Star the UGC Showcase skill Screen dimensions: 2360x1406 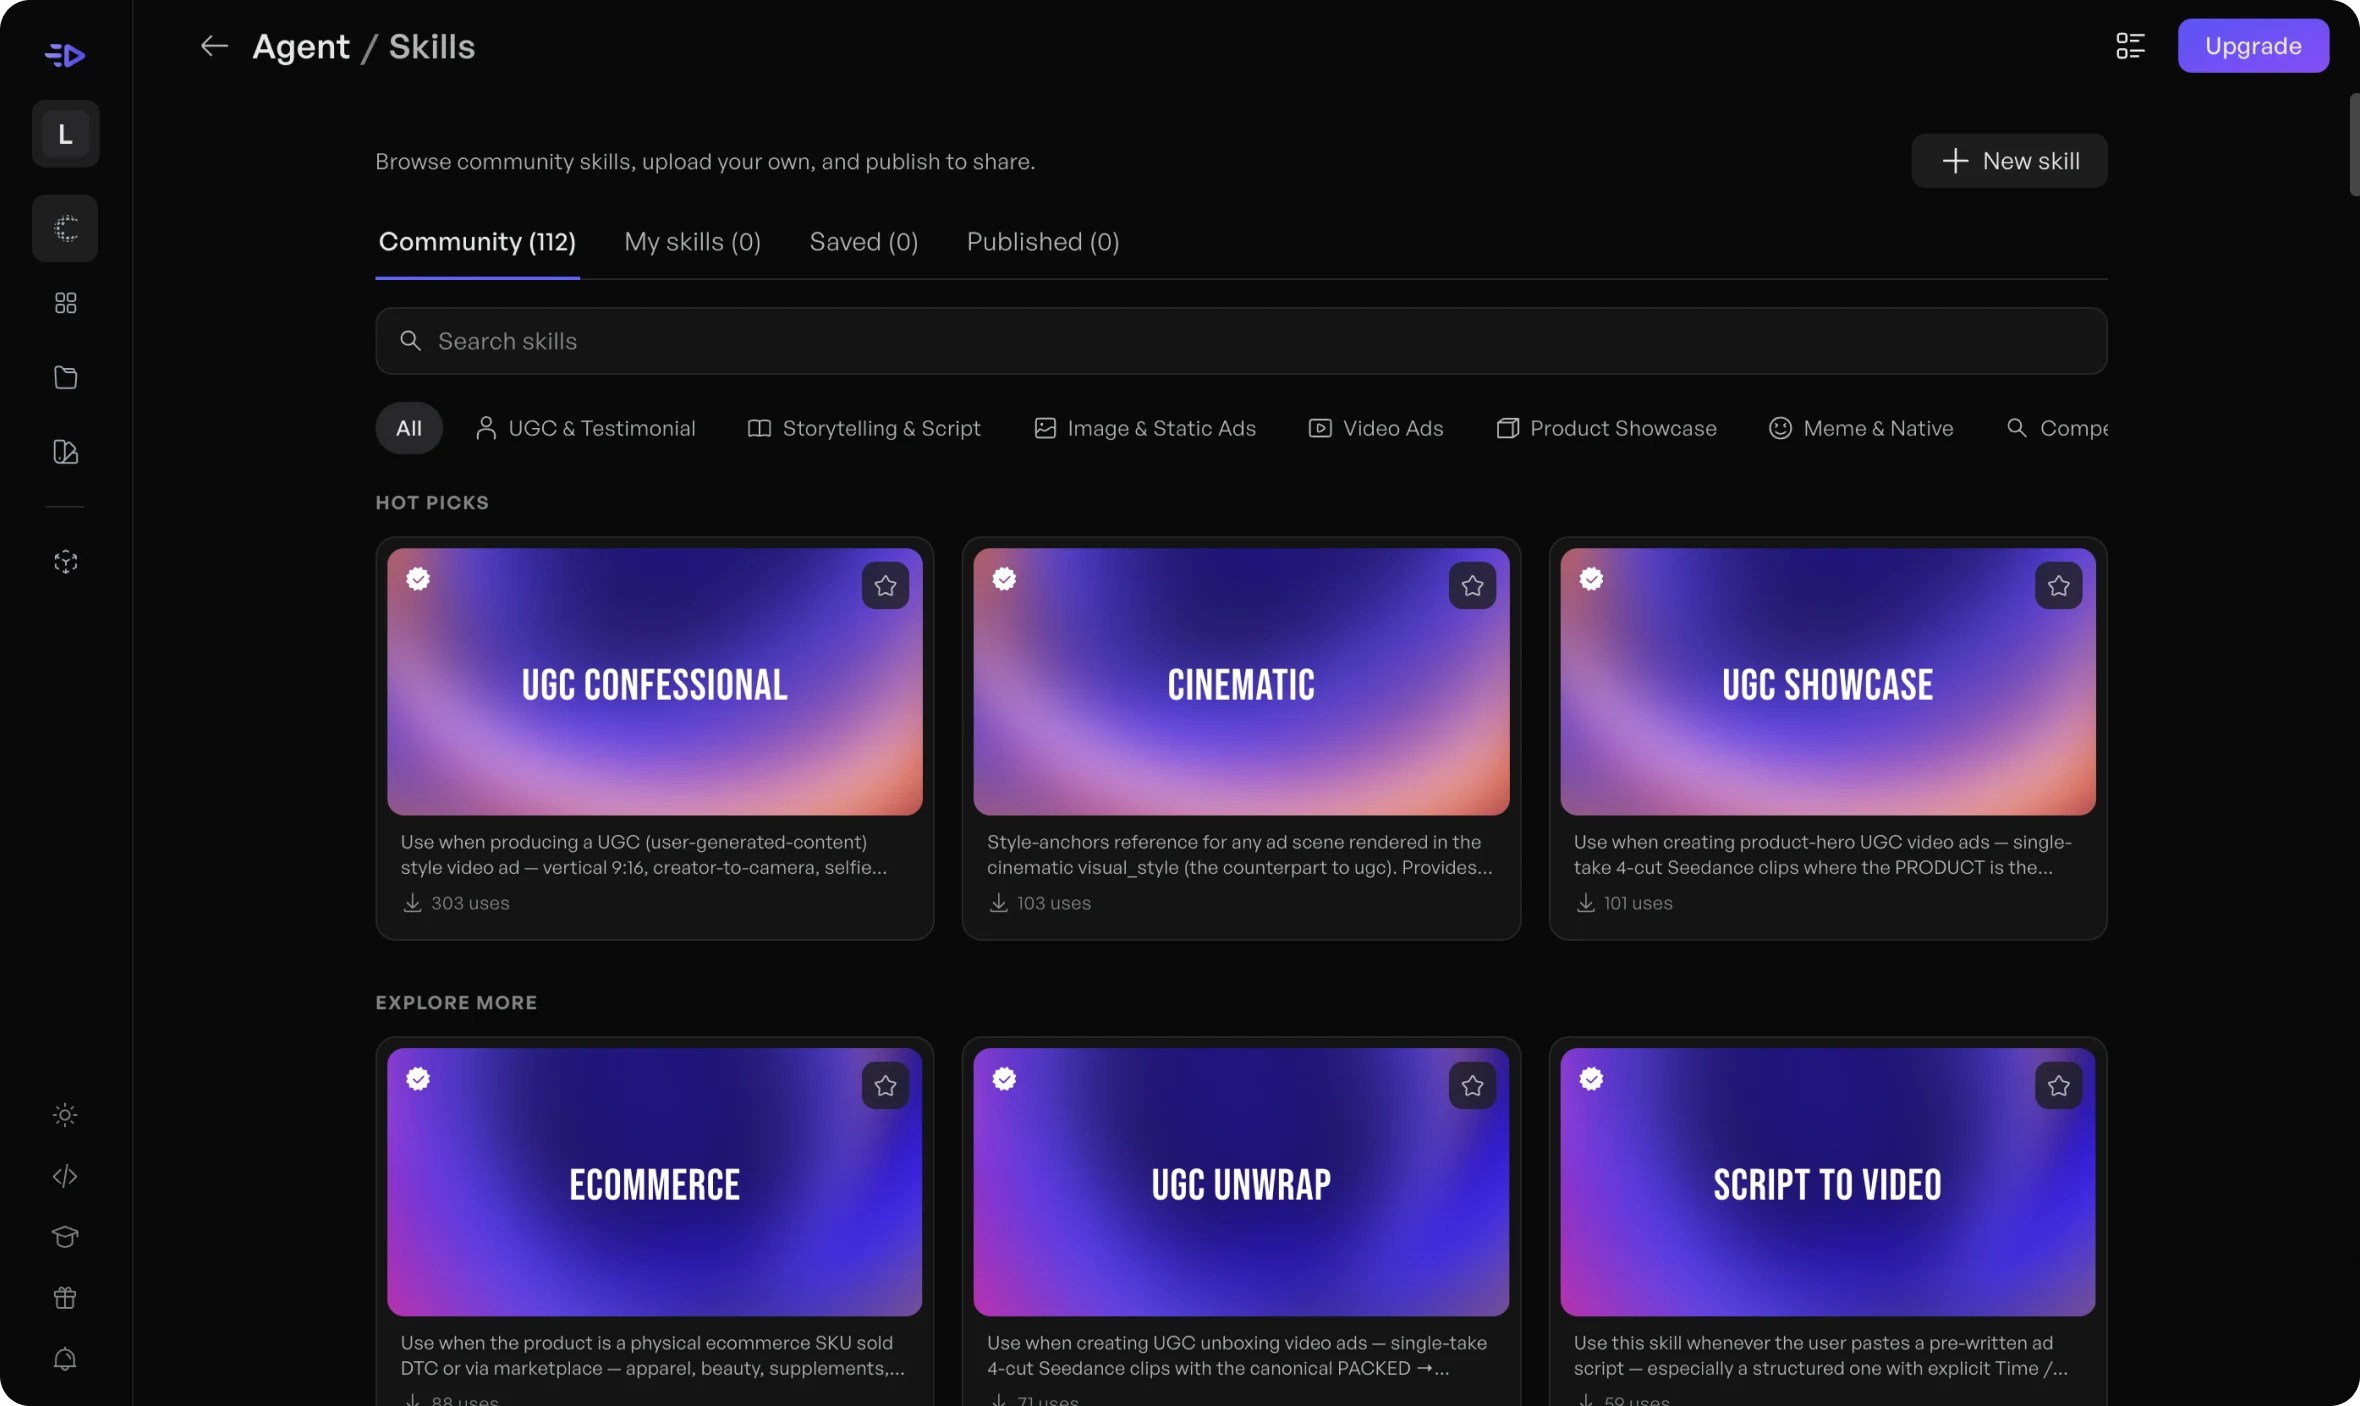[x=2058, y=586]
